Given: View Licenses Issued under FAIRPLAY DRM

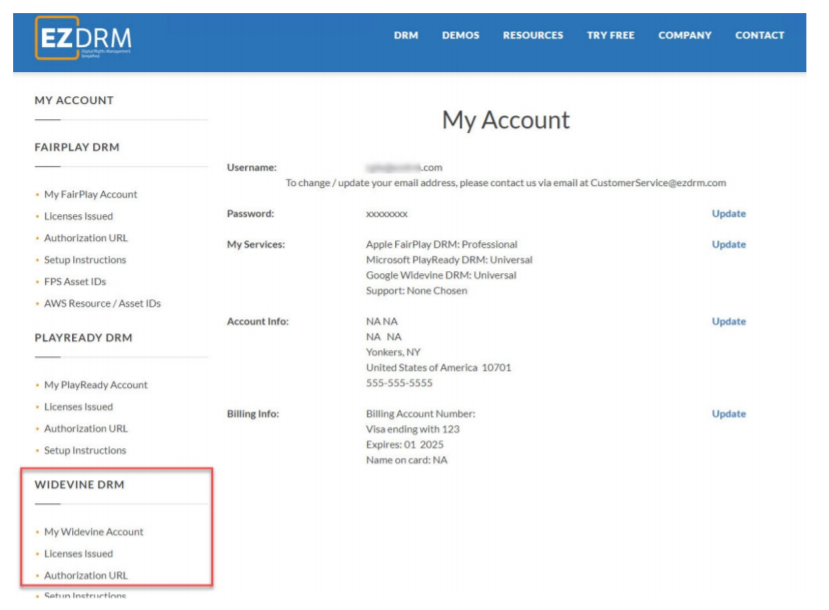Looking at the screenshot, I should pyautogui.click(x=79, y=216).
